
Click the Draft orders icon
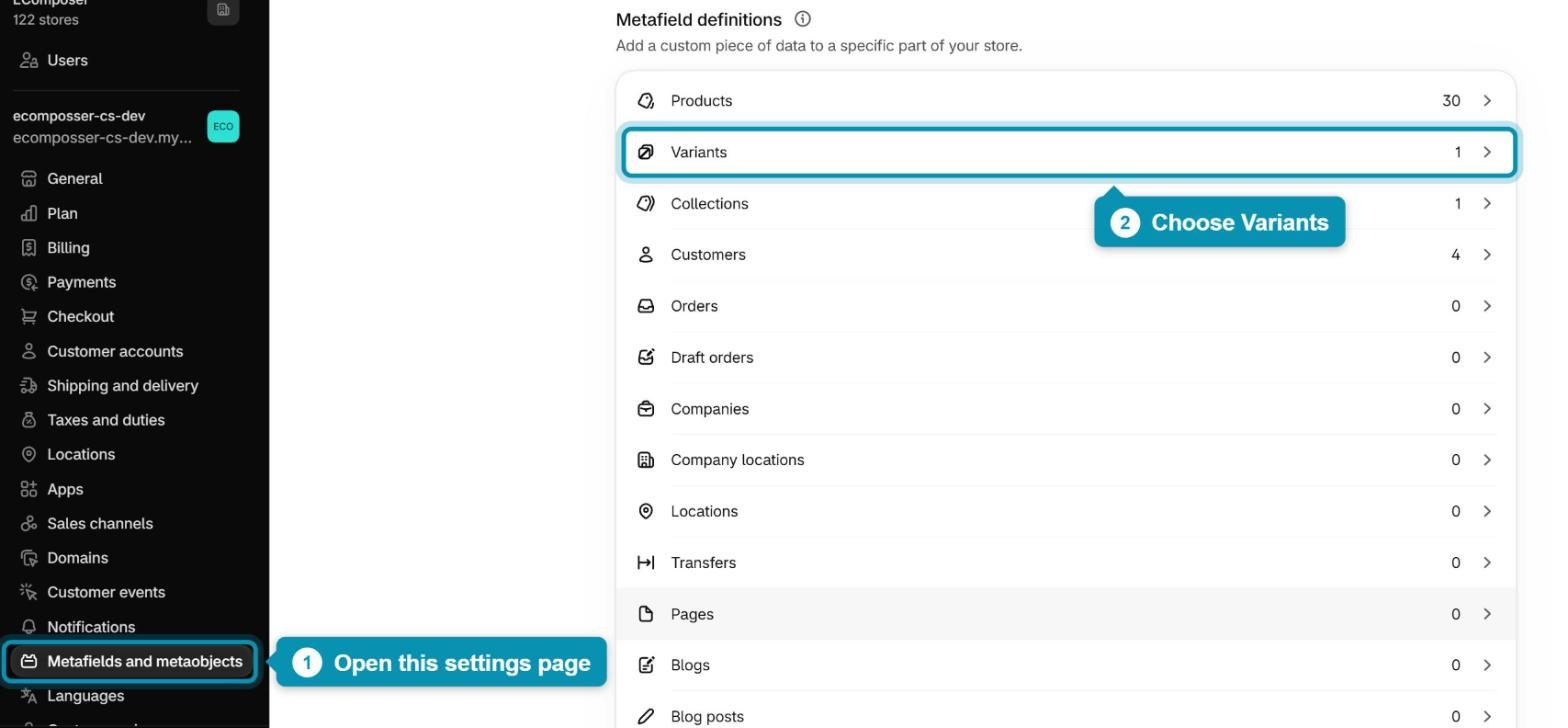(646, 357)
